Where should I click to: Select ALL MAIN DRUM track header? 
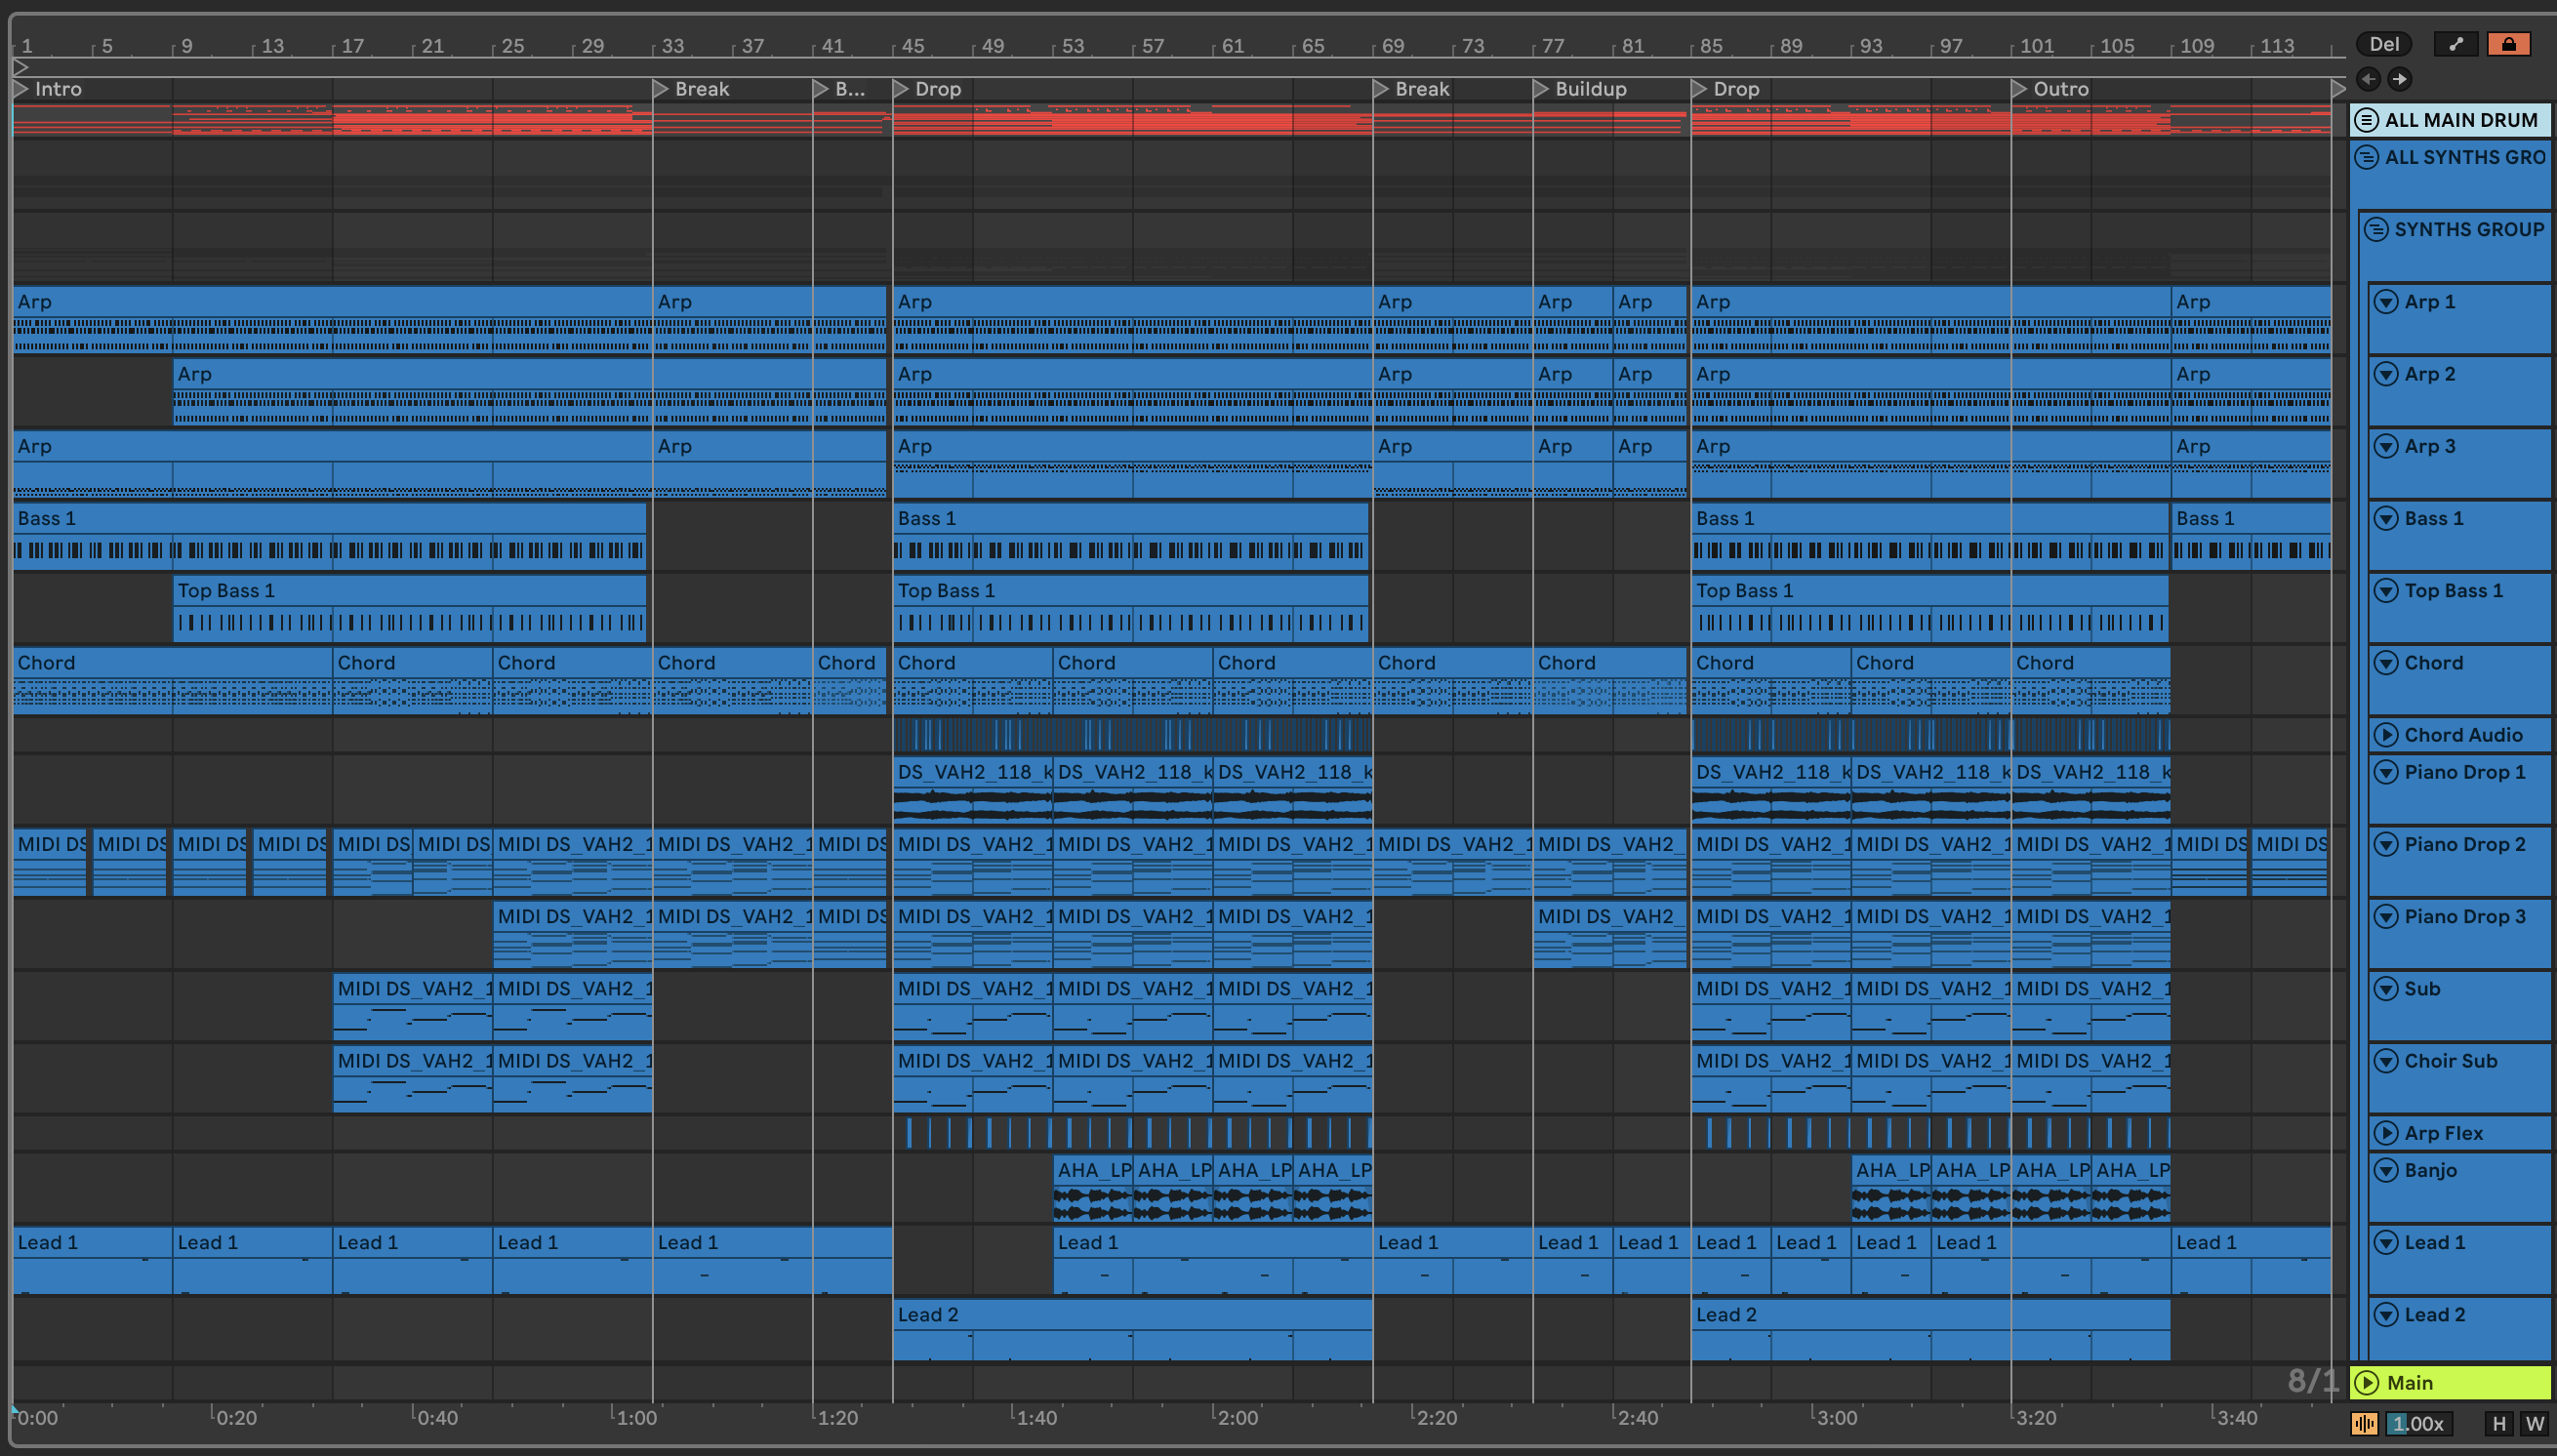[x=2450, y=120]
